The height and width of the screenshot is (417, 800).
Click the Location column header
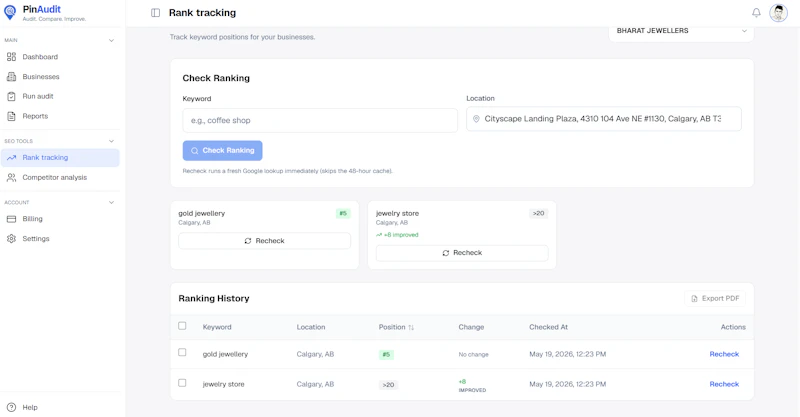[311, 327]
